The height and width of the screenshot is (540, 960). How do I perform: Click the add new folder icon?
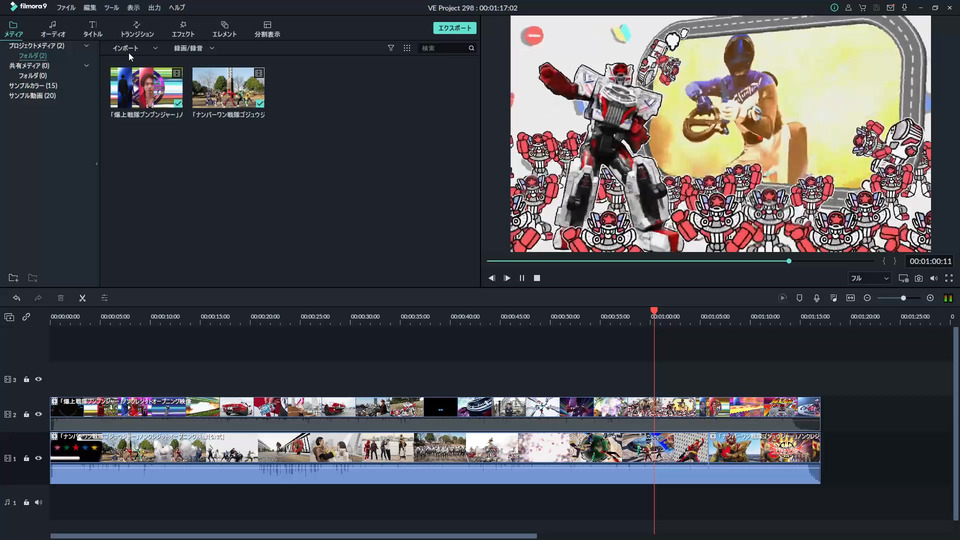pyautogui.click(x=13, y=278)
